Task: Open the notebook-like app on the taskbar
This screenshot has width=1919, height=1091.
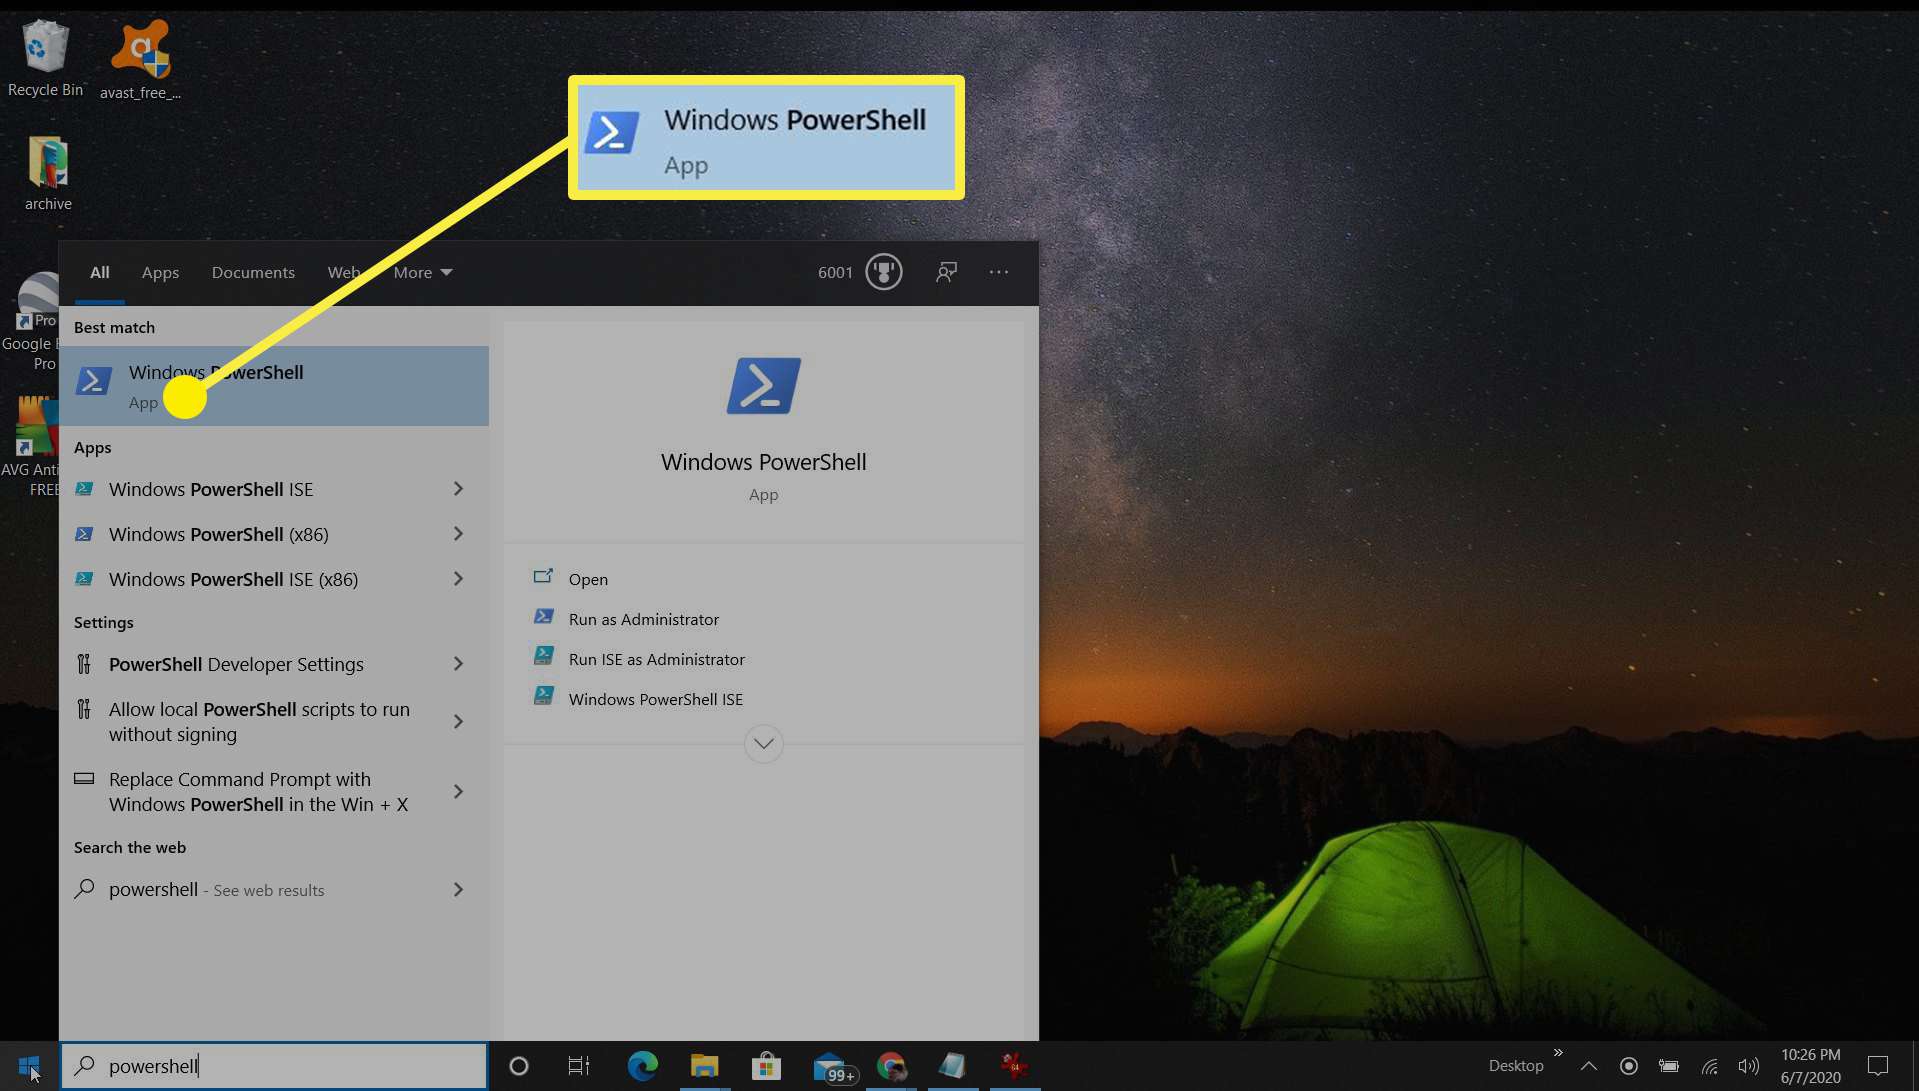Action: pyautogui.click(x=952, y=1066)
